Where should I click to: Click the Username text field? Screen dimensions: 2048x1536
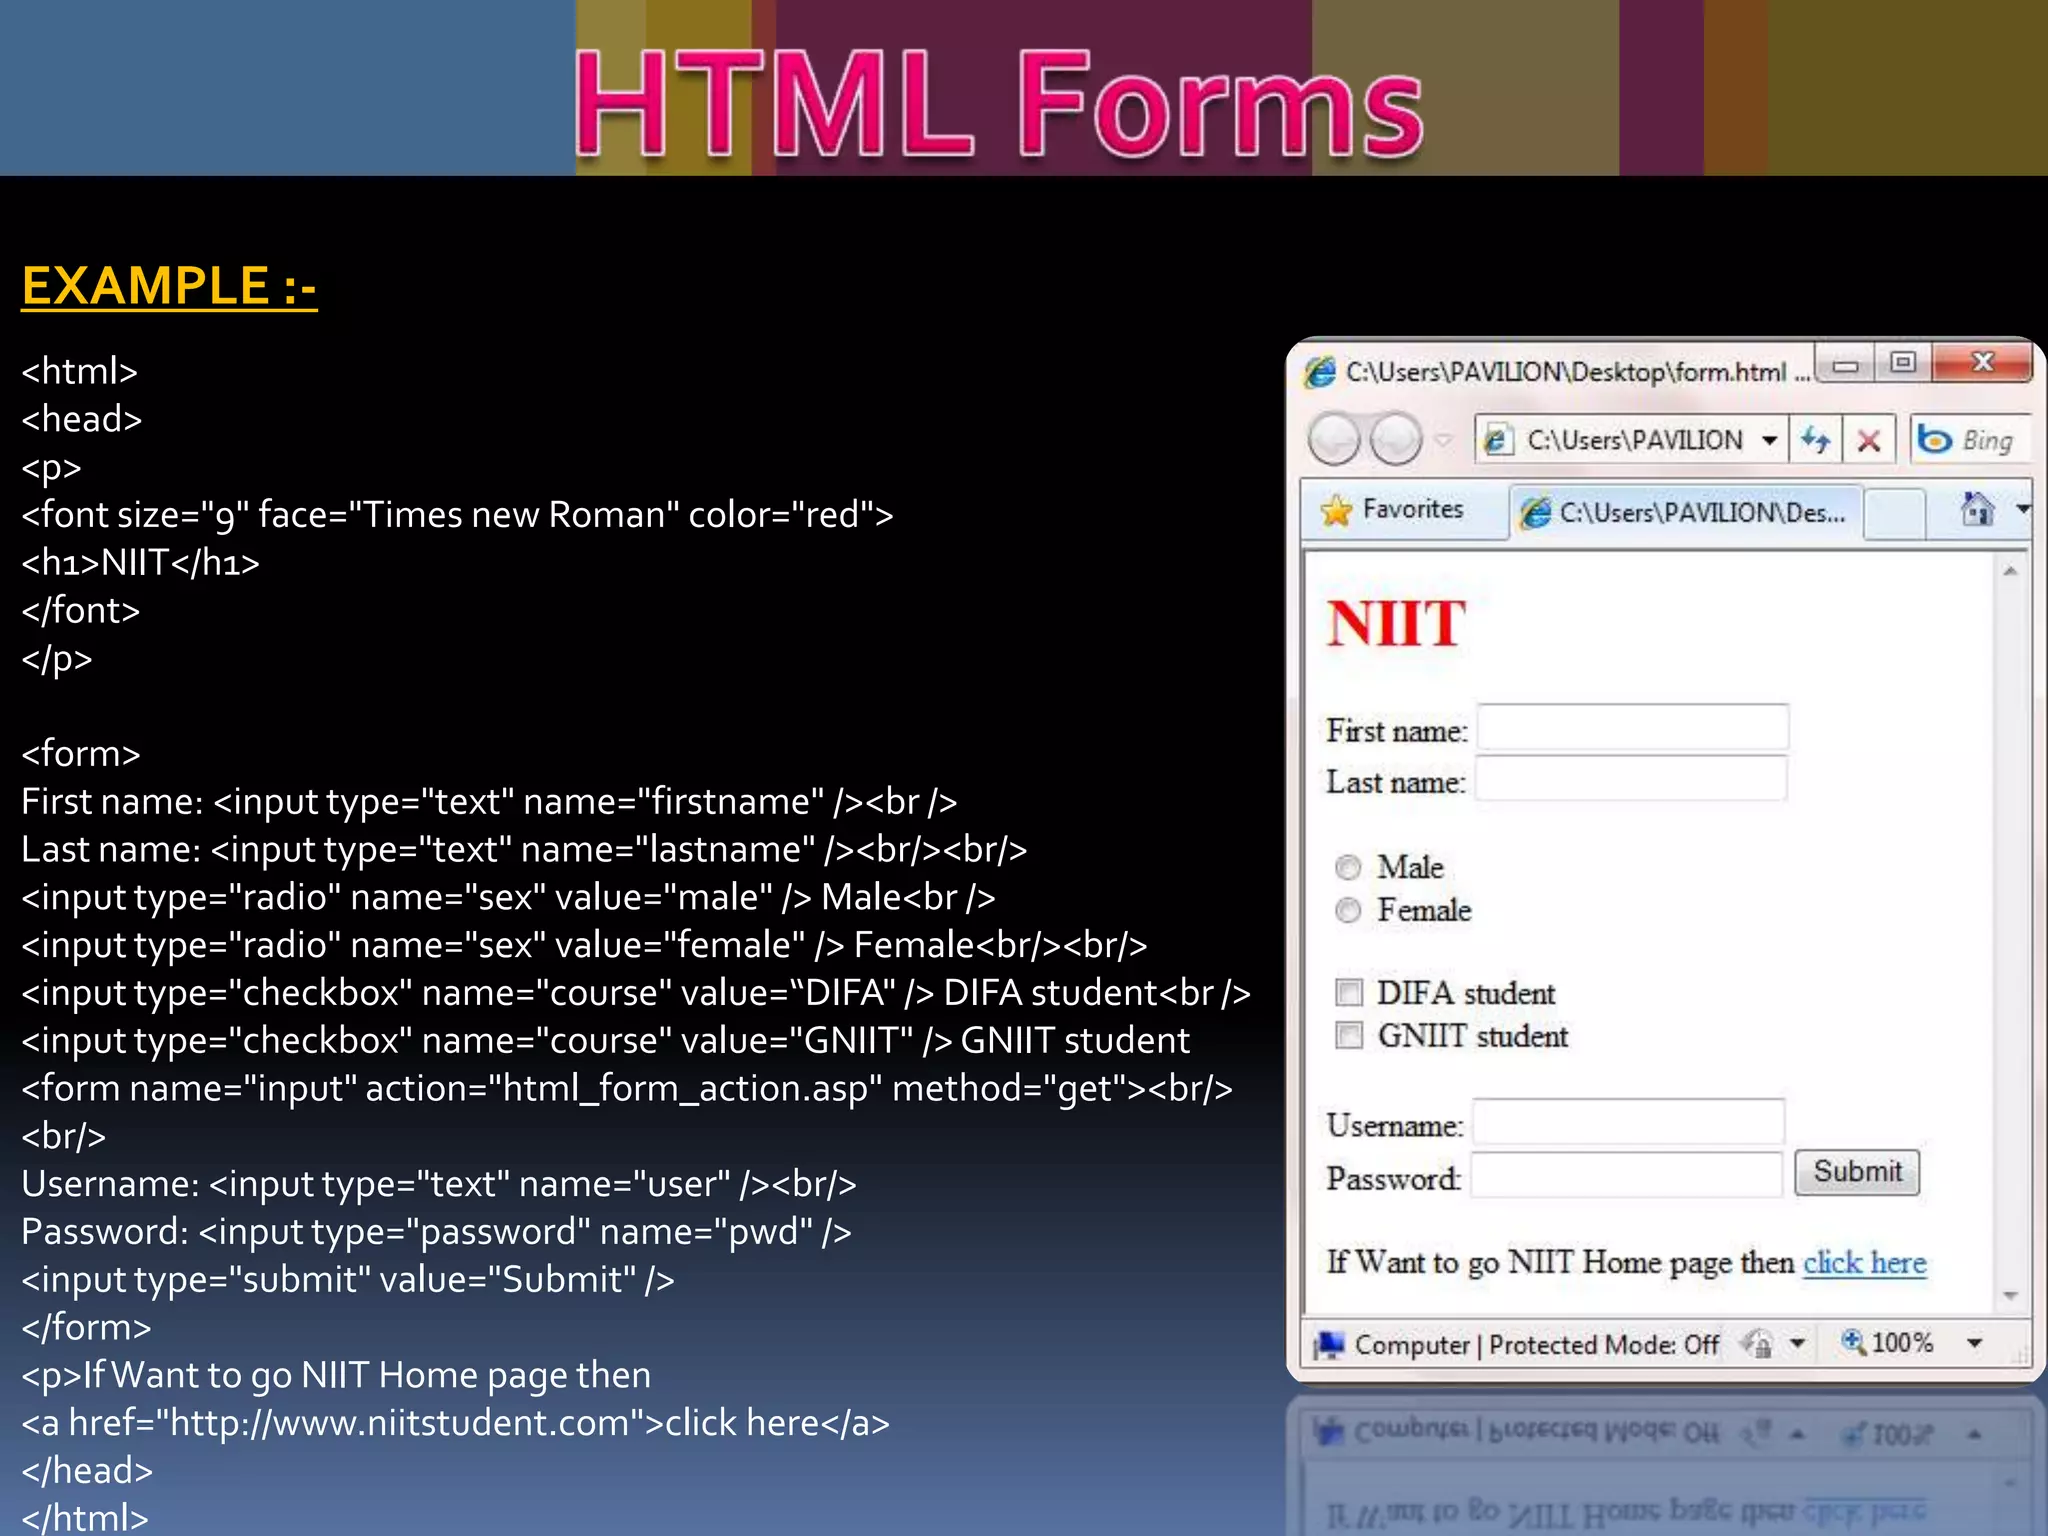[x=1629, y=1122]
